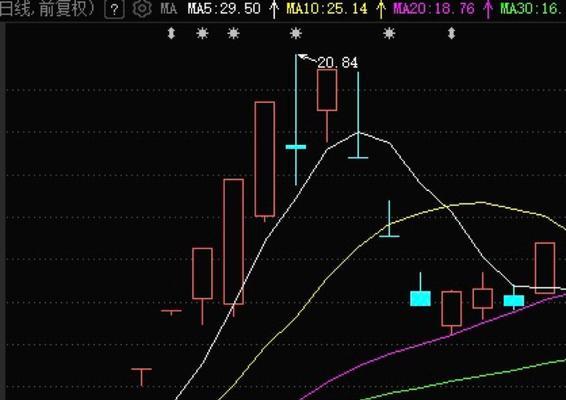Viewport: 566px width, 400px height.
Task: Click the fourth sun-shaped event marker
Action: click(389, 34)
